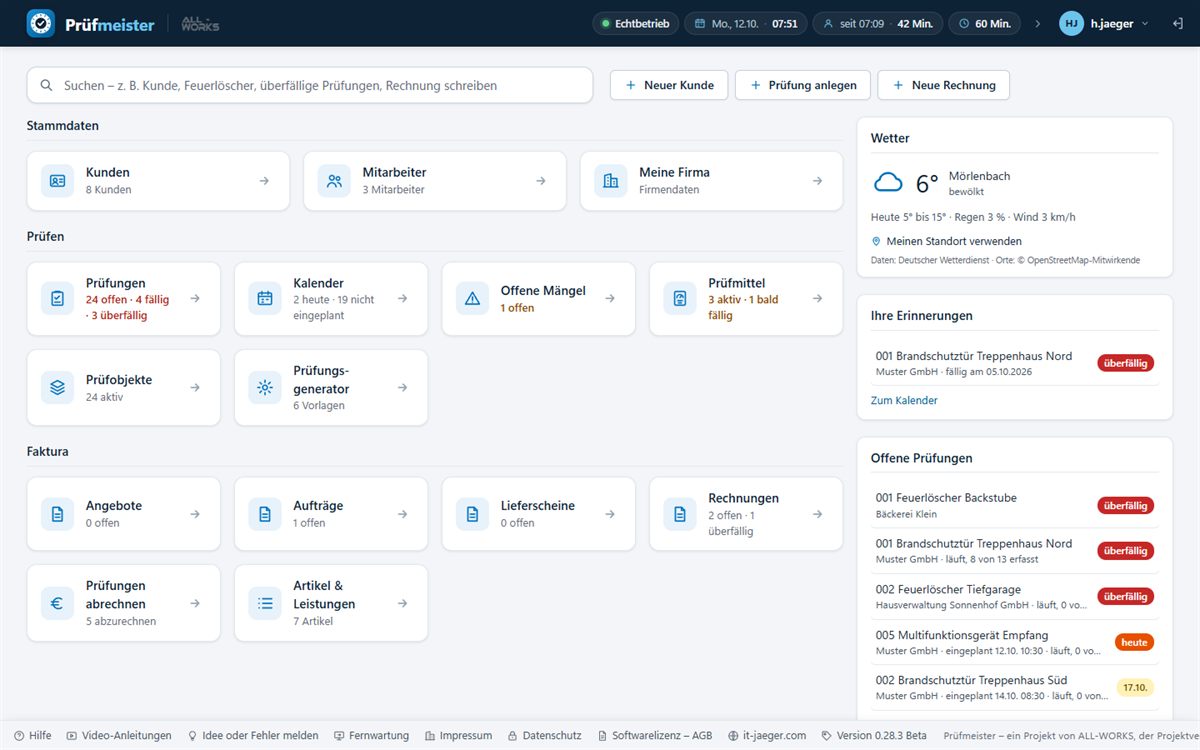Open Fernwartung in the footer
The image size is (1200, 750).
click(371, 735)
